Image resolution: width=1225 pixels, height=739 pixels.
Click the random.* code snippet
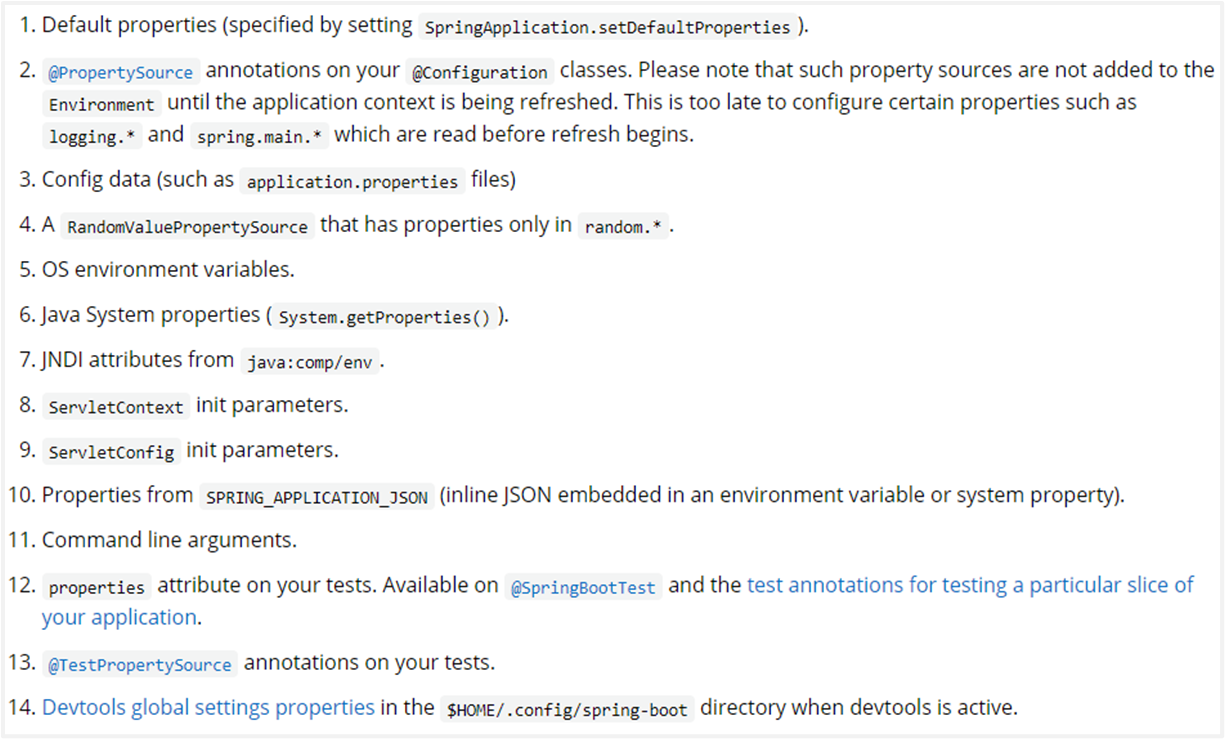(624, 228)
